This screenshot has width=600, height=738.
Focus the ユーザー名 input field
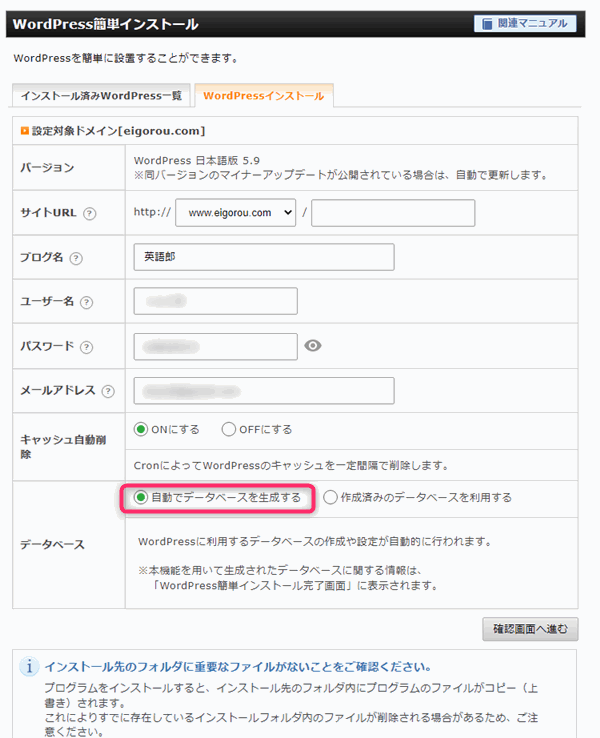tap(216, 301)
